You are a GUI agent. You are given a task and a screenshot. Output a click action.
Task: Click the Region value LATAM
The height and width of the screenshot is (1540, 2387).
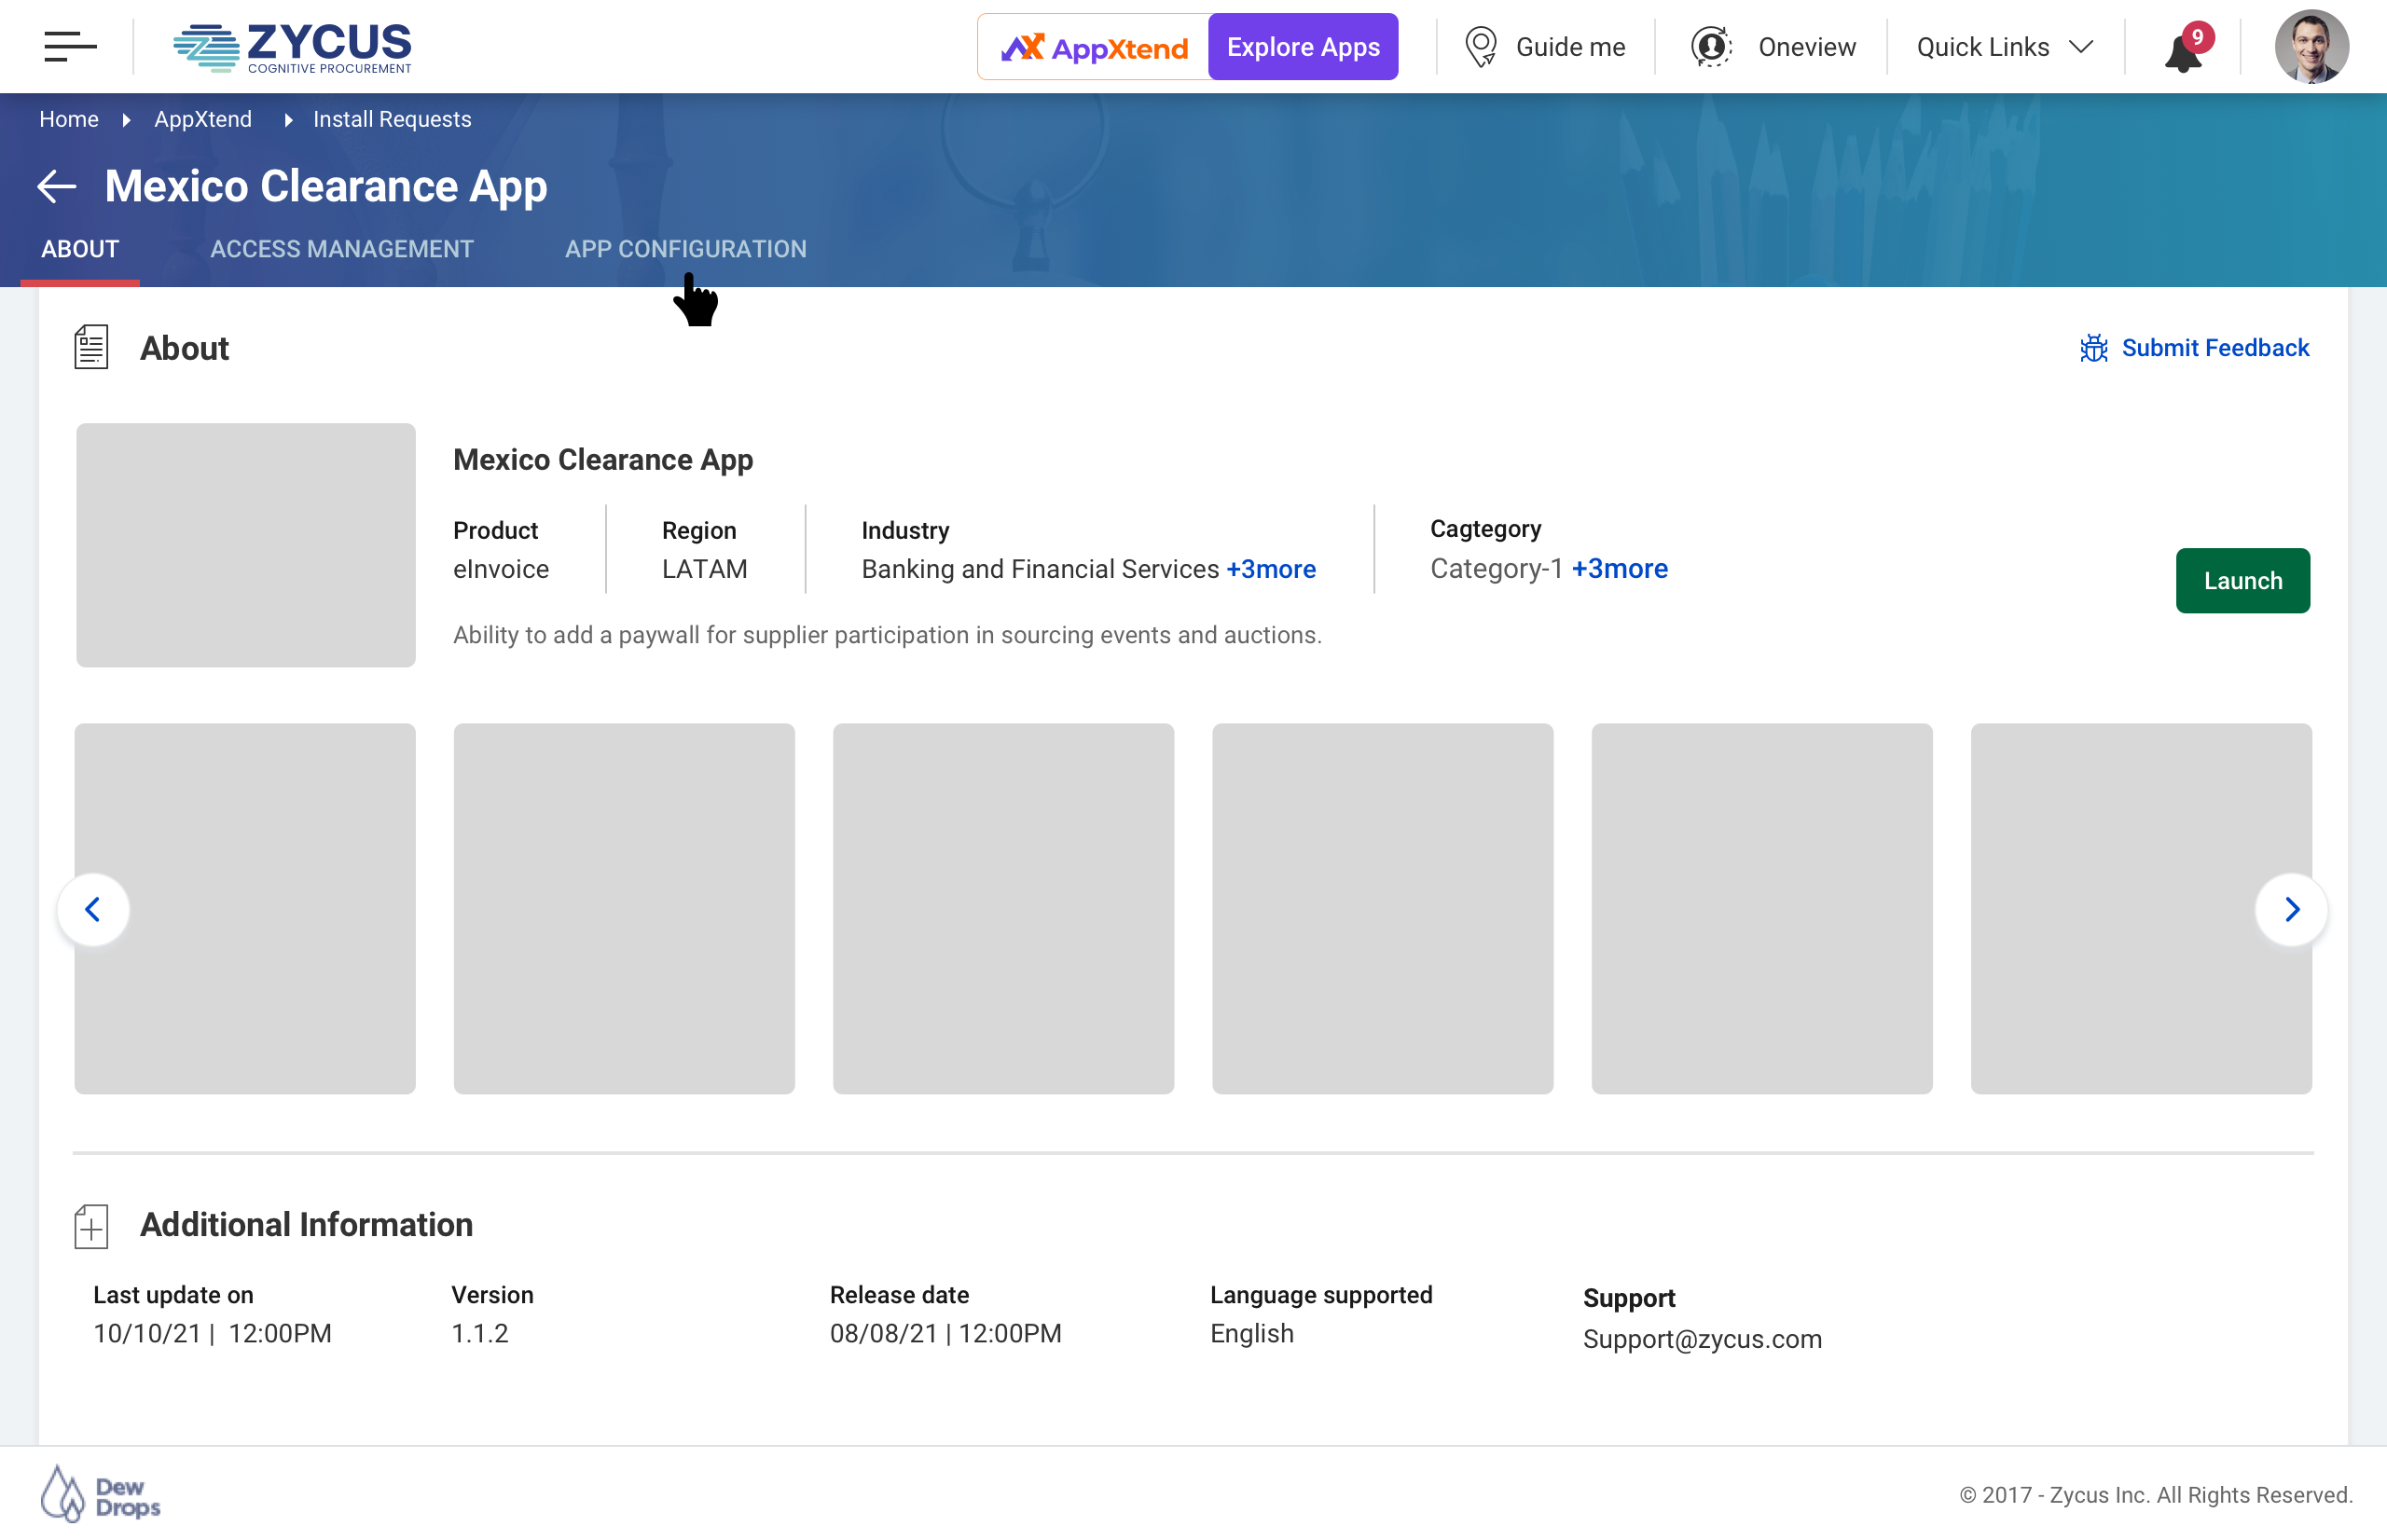(x=704, y=568)
